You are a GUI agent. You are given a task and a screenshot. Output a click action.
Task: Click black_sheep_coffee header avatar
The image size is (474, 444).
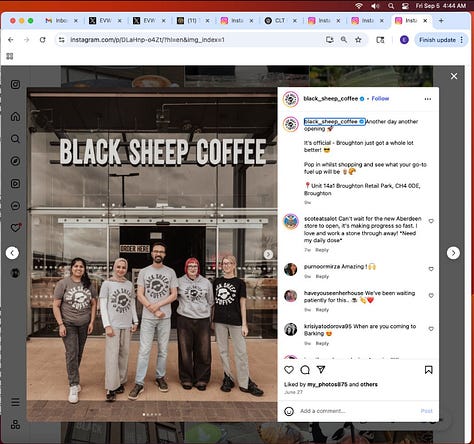[x=291, y=99]
